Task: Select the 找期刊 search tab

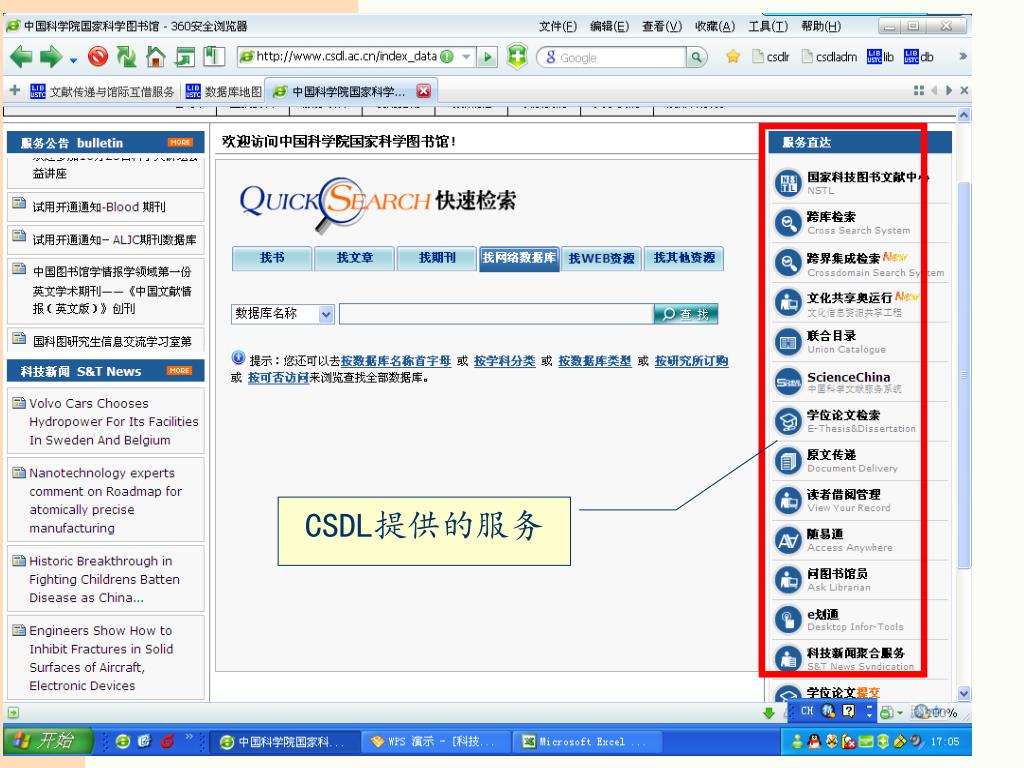Action: tap(437, 258)
